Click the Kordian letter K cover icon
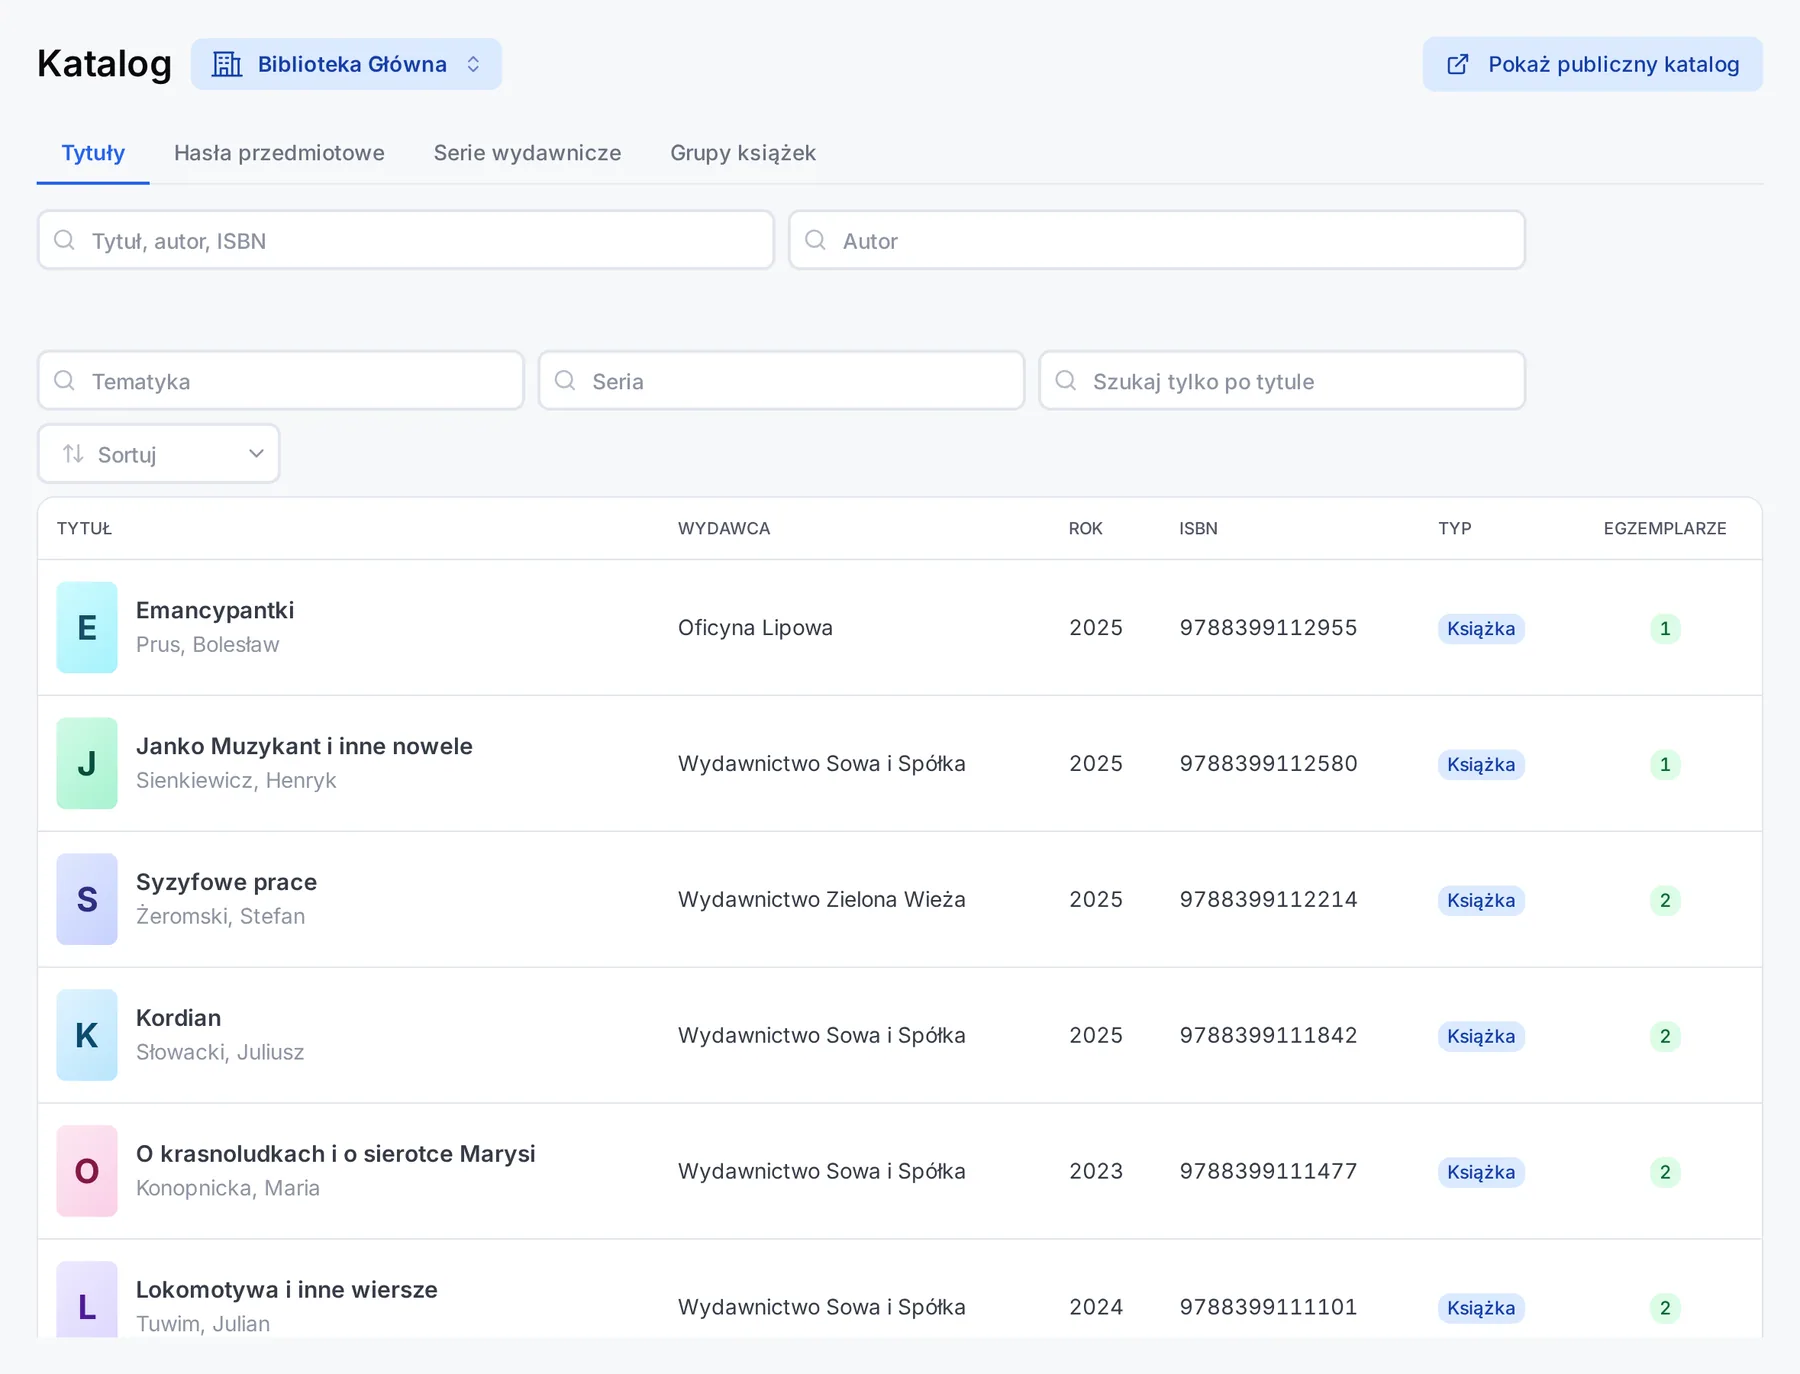Viewport: 1800px width, 1374px height. pos(87,1035)
